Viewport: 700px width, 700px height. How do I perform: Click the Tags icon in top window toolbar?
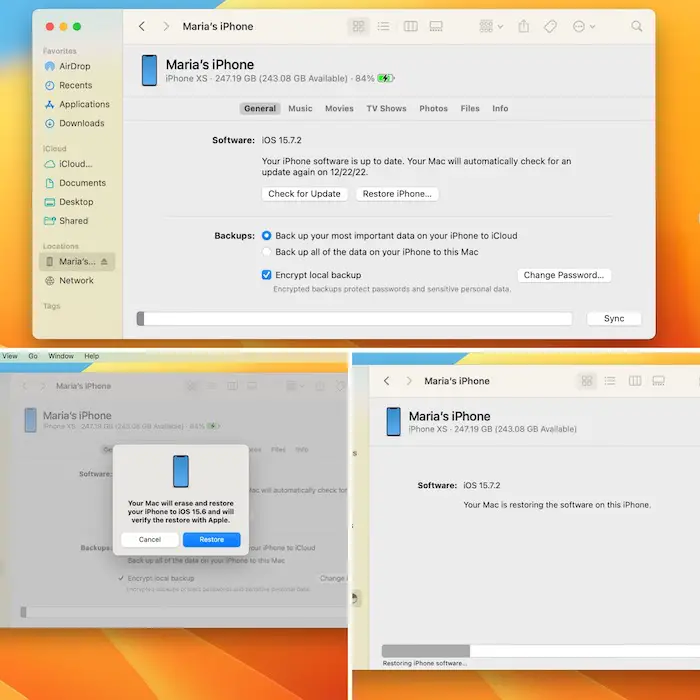click(550, 27)
